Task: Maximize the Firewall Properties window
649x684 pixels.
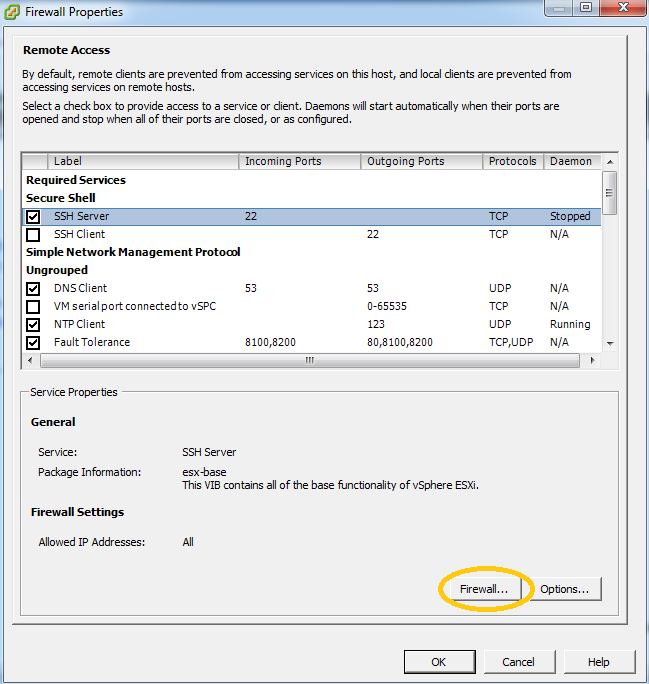Action: point(586,7)
